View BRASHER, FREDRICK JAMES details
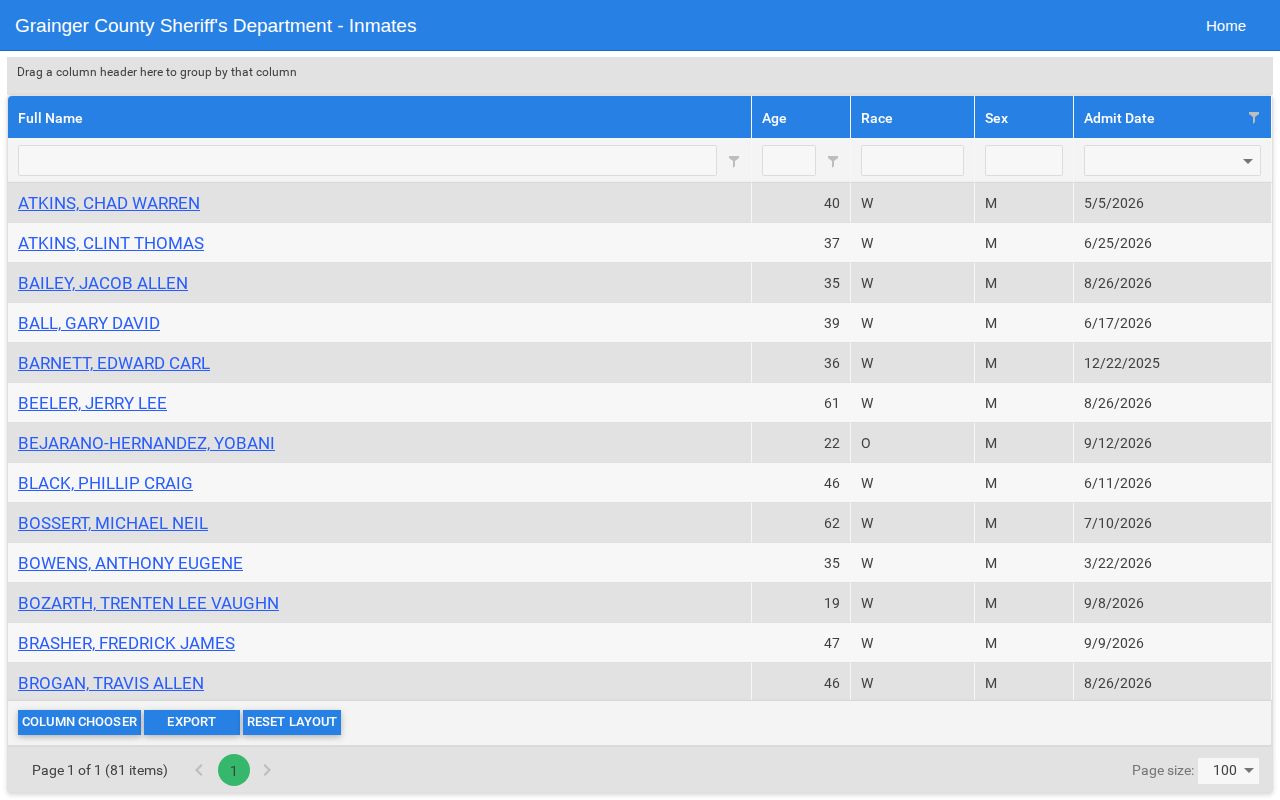1280x800 pixels. coord(126,643)
